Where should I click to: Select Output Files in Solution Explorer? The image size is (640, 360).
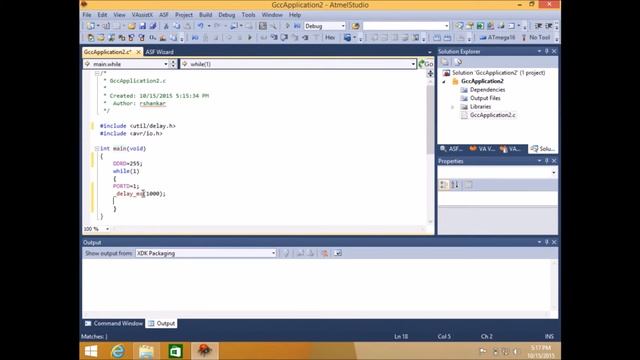(485, 98)
